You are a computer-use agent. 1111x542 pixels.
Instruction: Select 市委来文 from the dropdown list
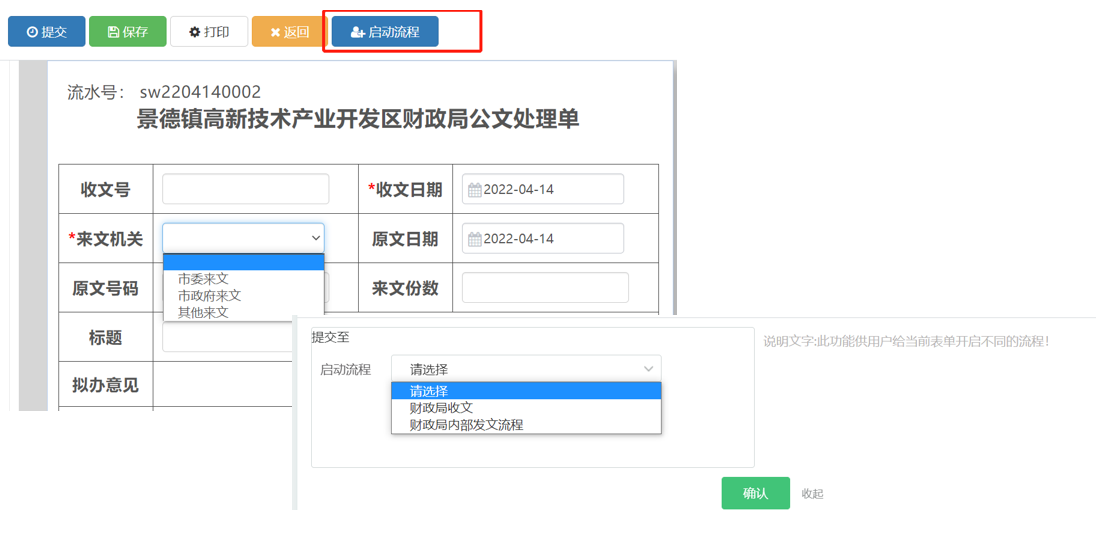click(203, 279)
